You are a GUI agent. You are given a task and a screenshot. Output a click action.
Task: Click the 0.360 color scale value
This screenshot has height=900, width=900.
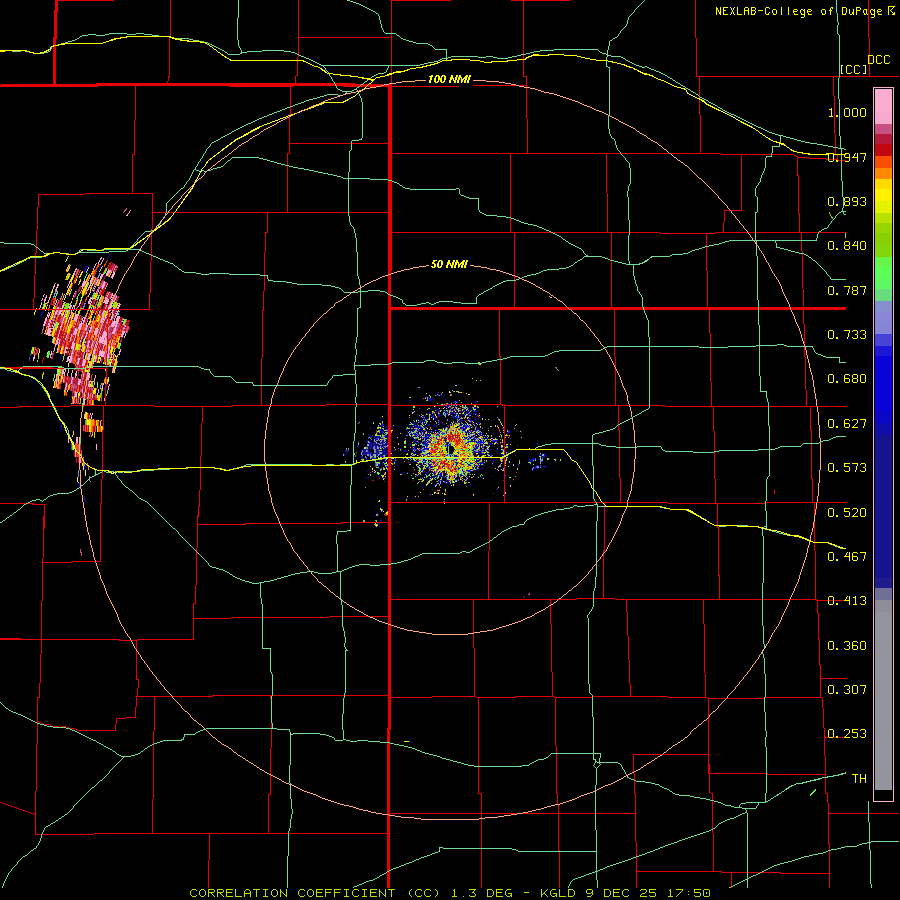coord(847,646)
